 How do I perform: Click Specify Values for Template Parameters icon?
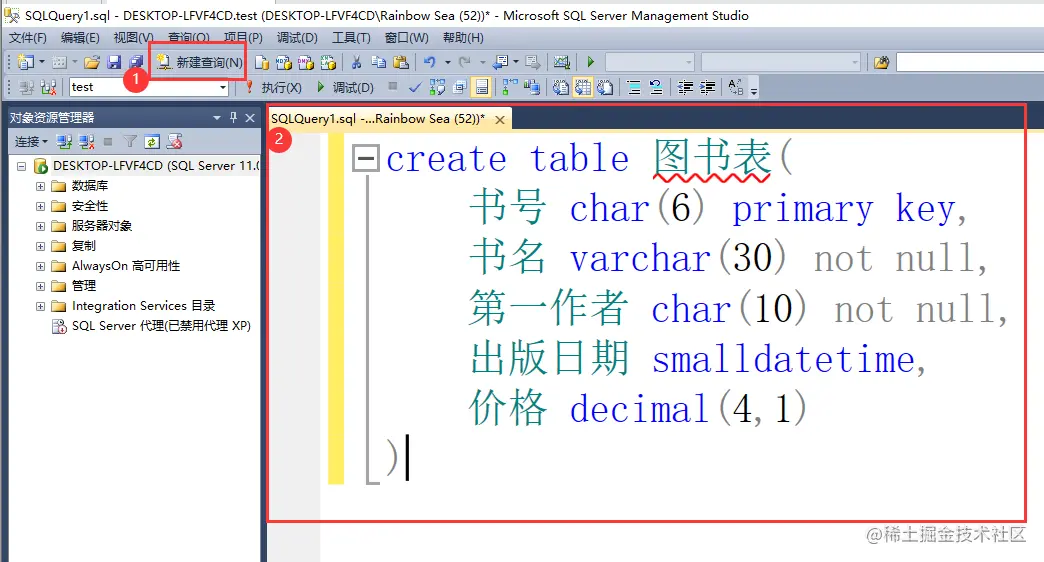coord(735,87)
